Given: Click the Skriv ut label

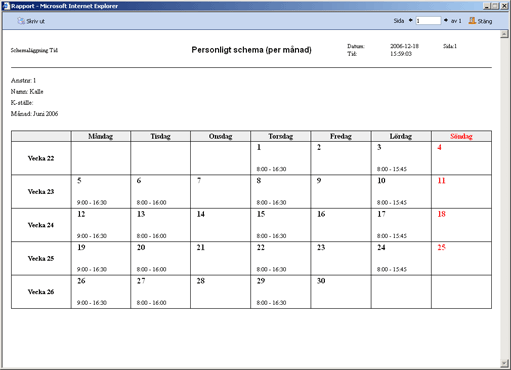Looking at the screenshot, I should tap(35, 21).
